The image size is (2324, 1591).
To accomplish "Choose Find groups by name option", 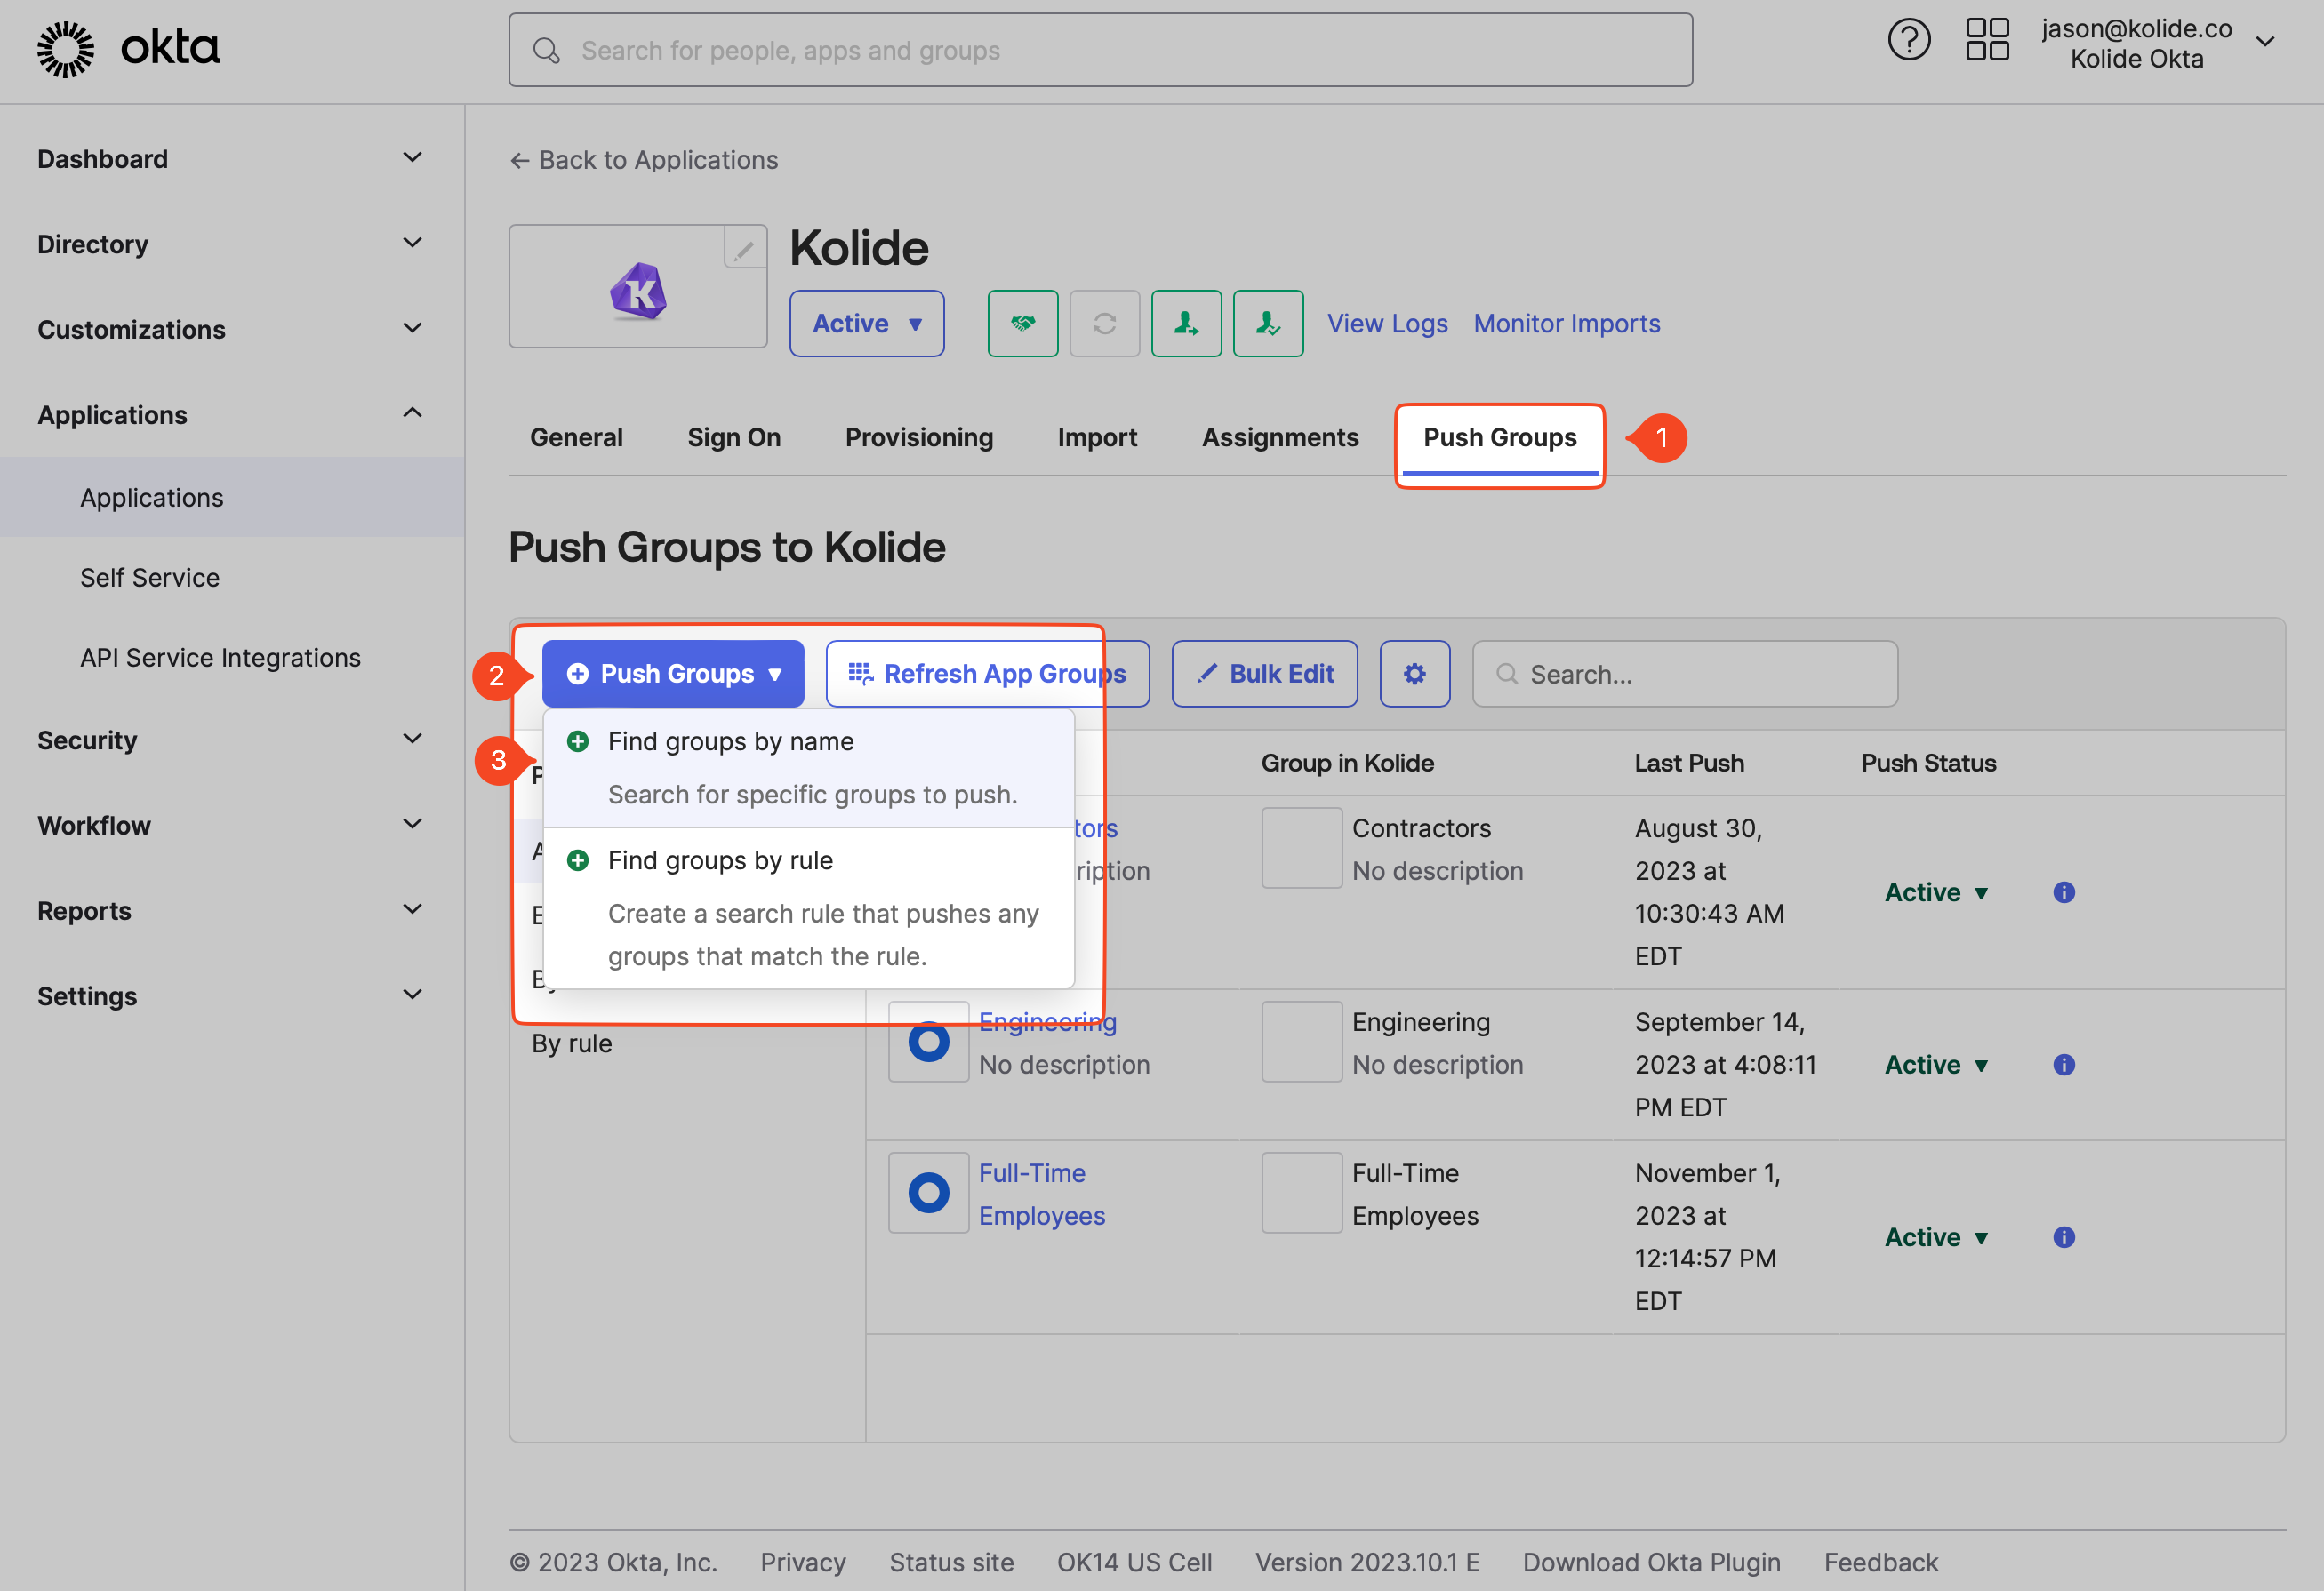I will [x=730, y=742].
